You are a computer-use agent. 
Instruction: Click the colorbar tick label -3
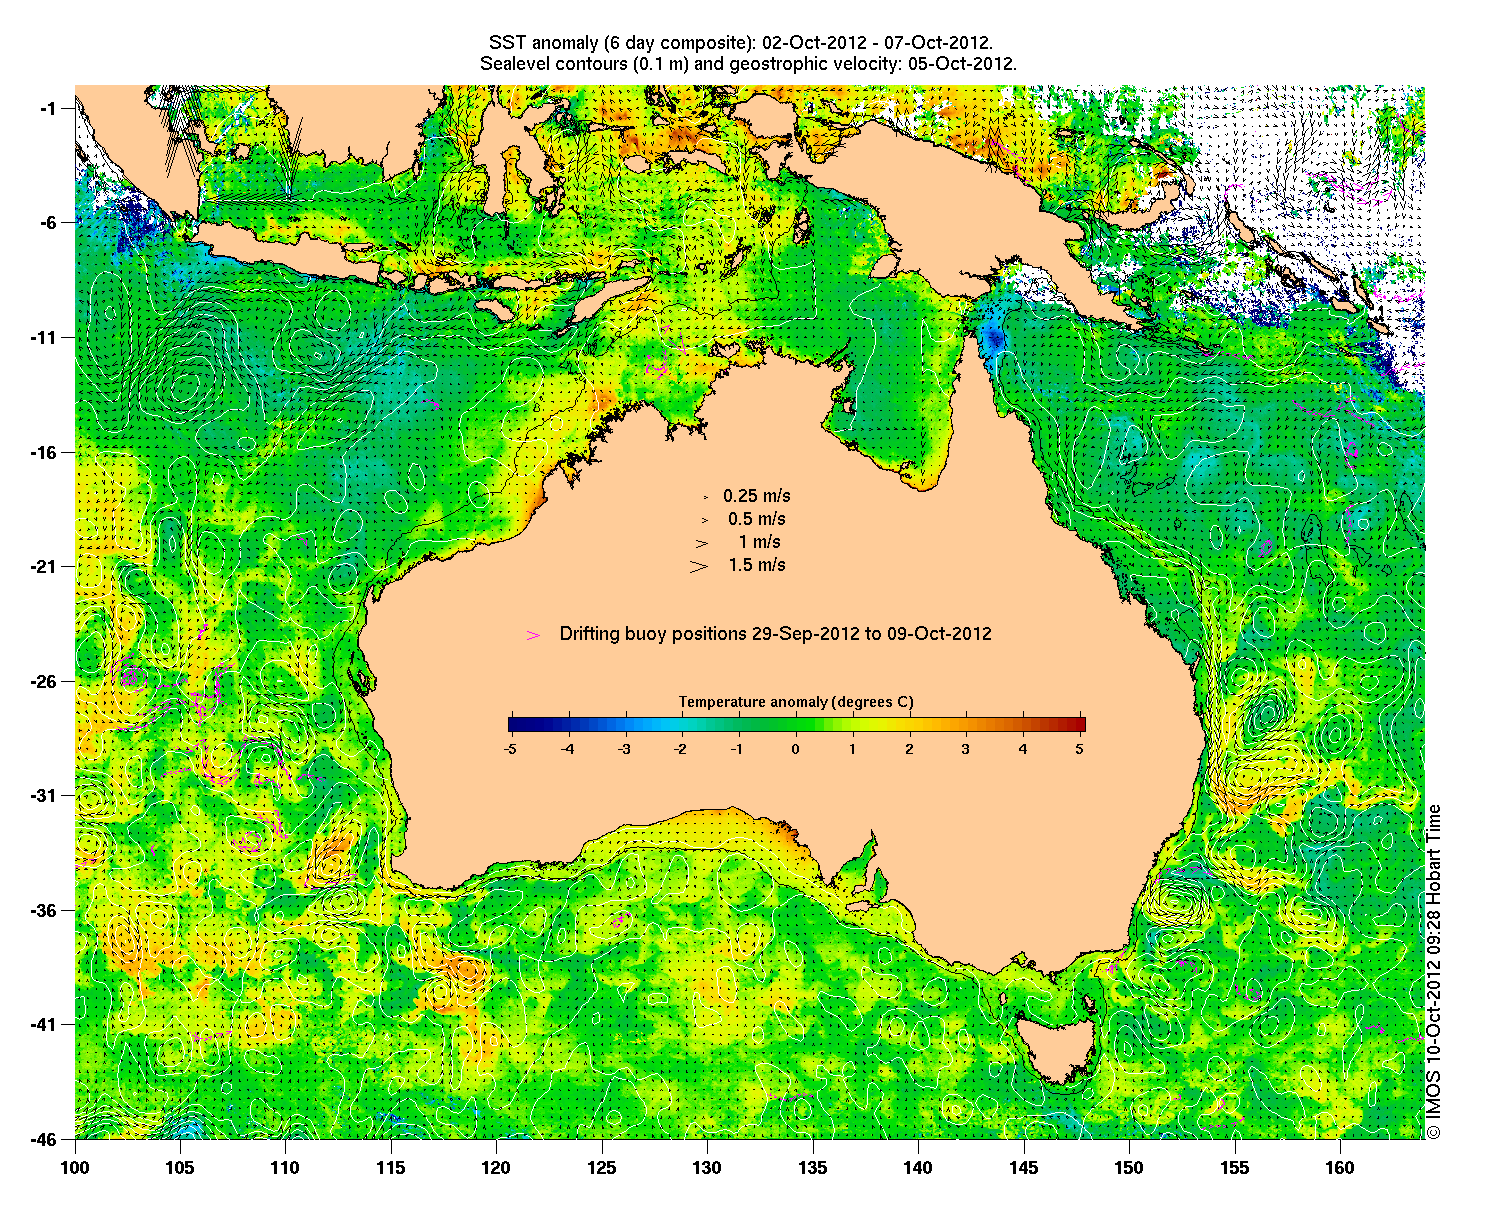pos(624,749)
